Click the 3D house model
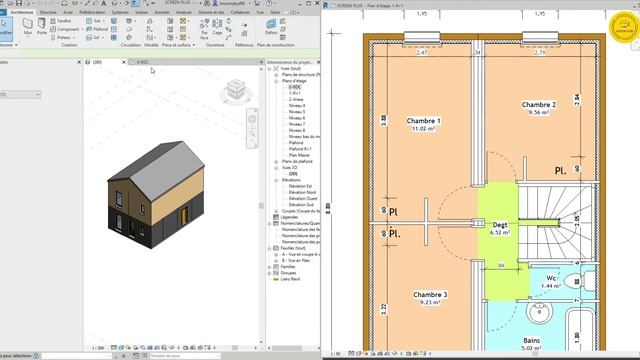Screen dimensions: 640x360 (156, 195)
